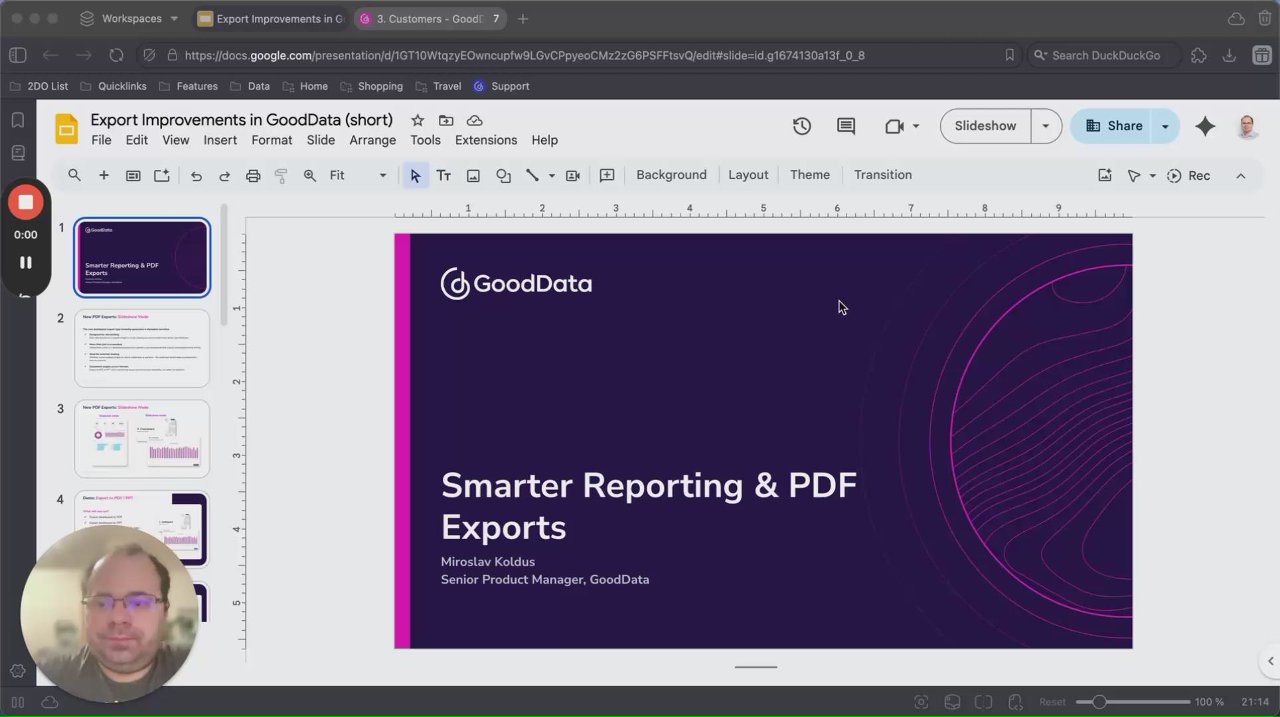Open the Google Slides home logo

pyautogui.click(x=67, y=129)
